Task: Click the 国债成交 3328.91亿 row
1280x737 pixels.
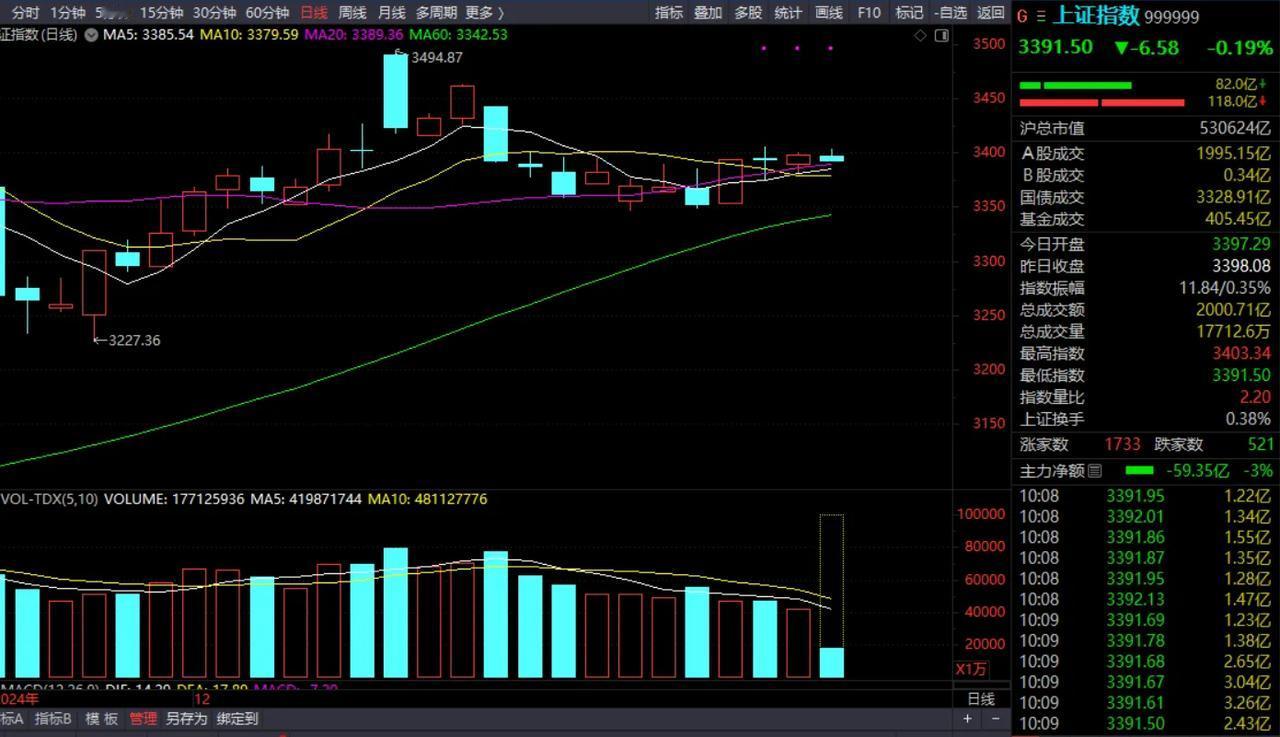Action: [1146, 197]
